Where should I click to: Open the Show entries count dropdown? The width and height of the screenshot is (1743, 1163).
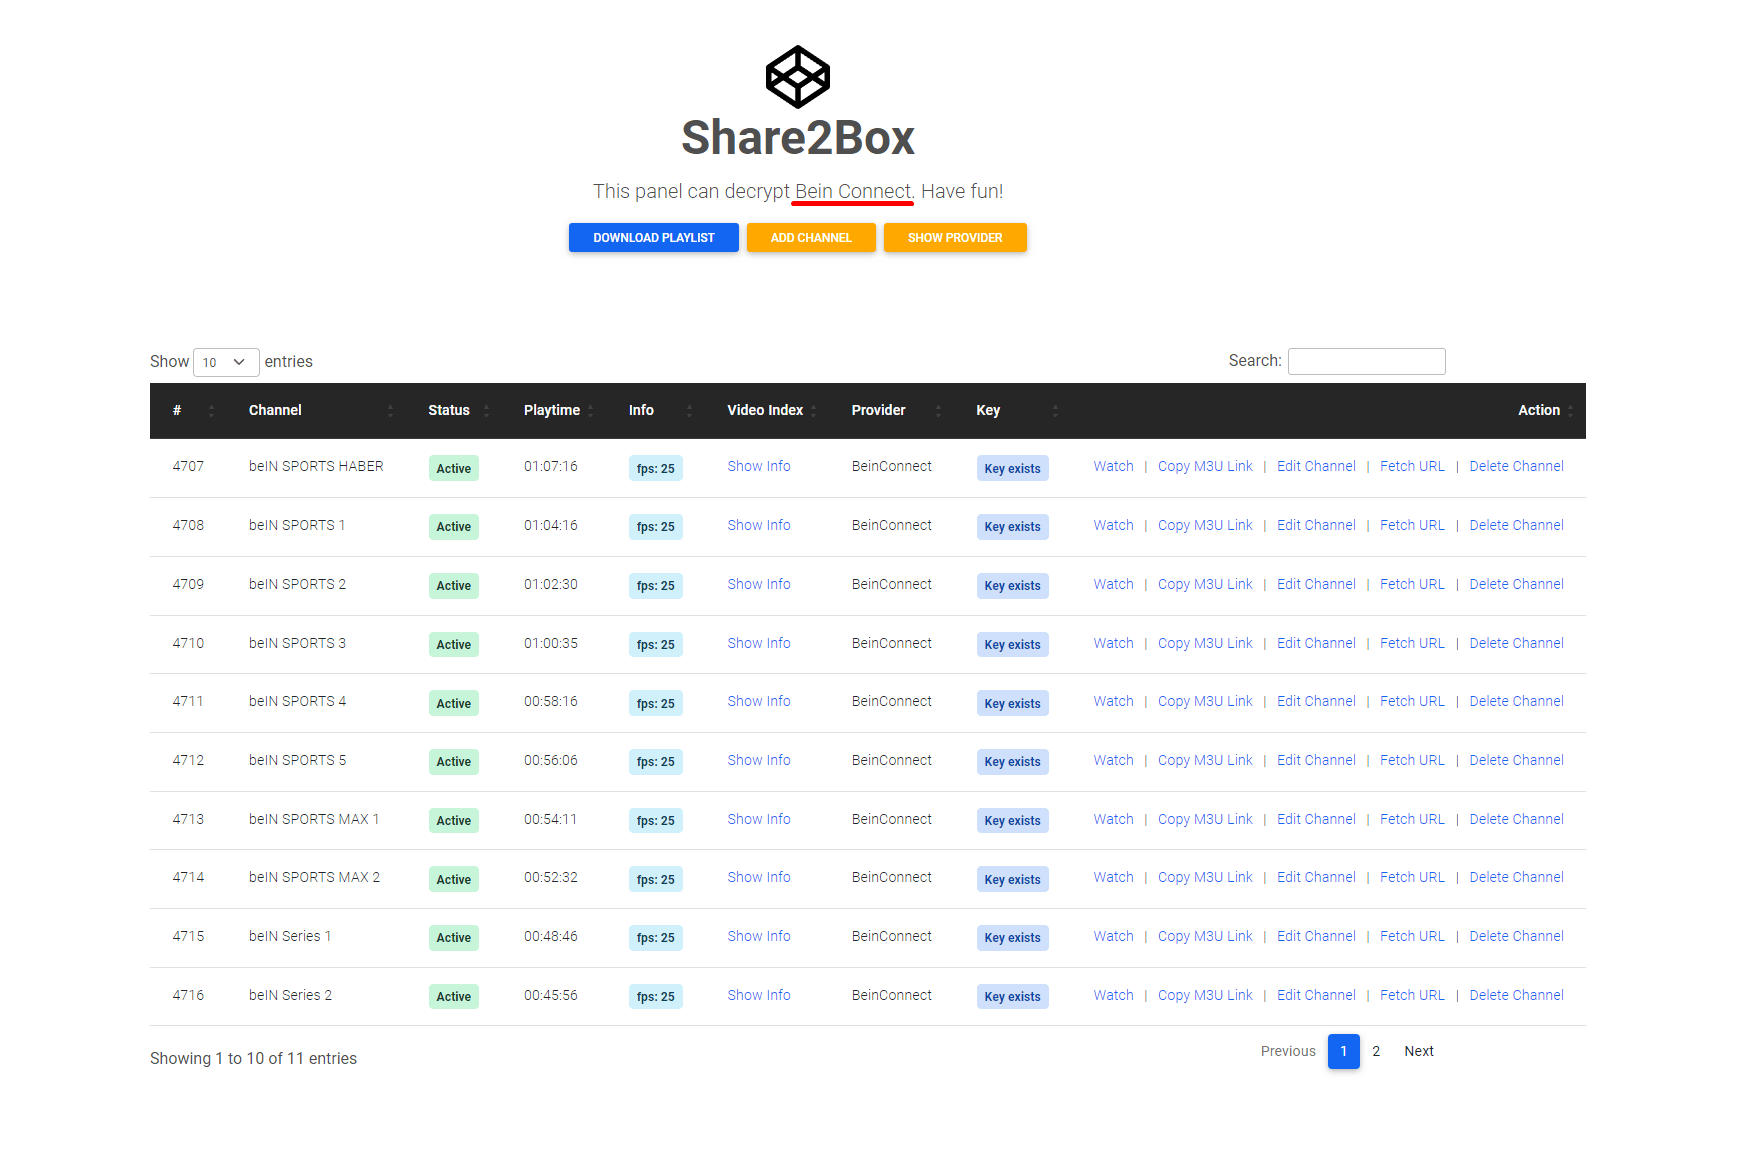coord(226,362)
